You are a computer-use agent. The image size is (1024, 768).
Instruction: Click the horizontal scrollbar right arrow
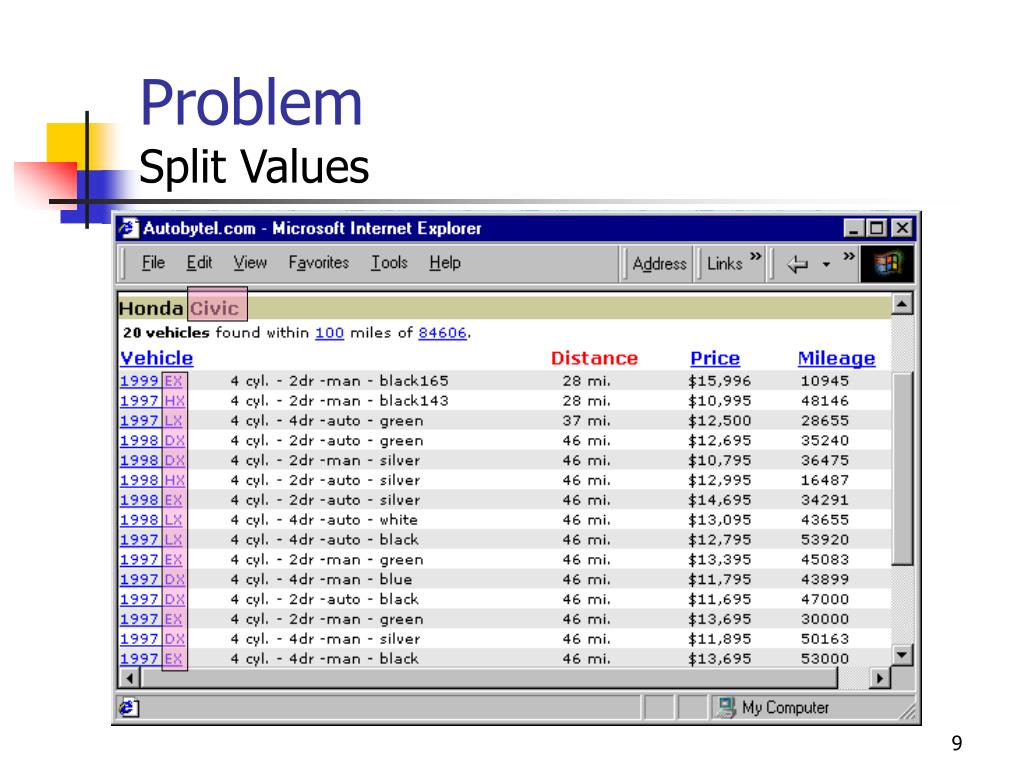(x=880, y=679)
